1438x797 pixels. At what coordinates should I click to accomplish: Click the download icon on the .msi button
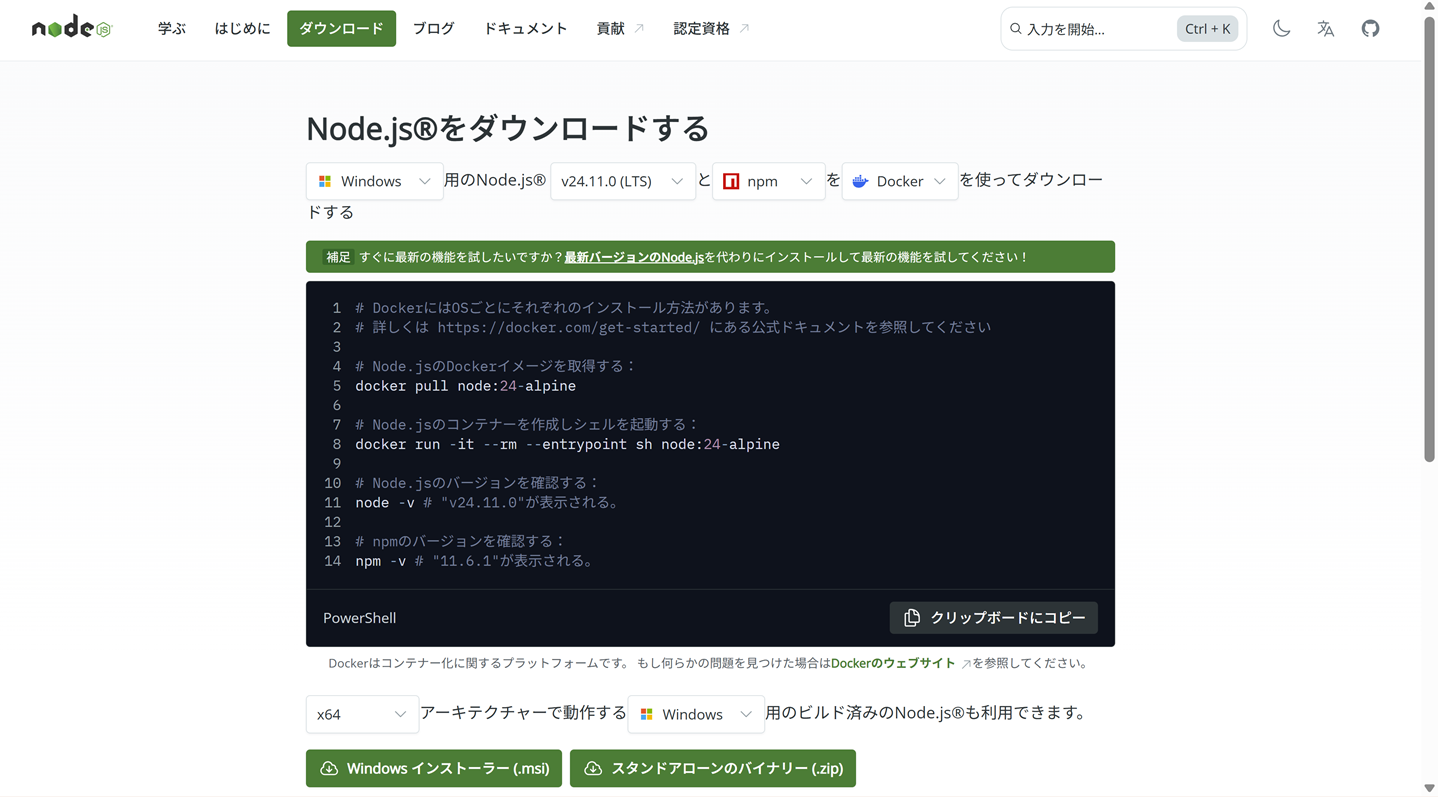click(x=328, y=768)
